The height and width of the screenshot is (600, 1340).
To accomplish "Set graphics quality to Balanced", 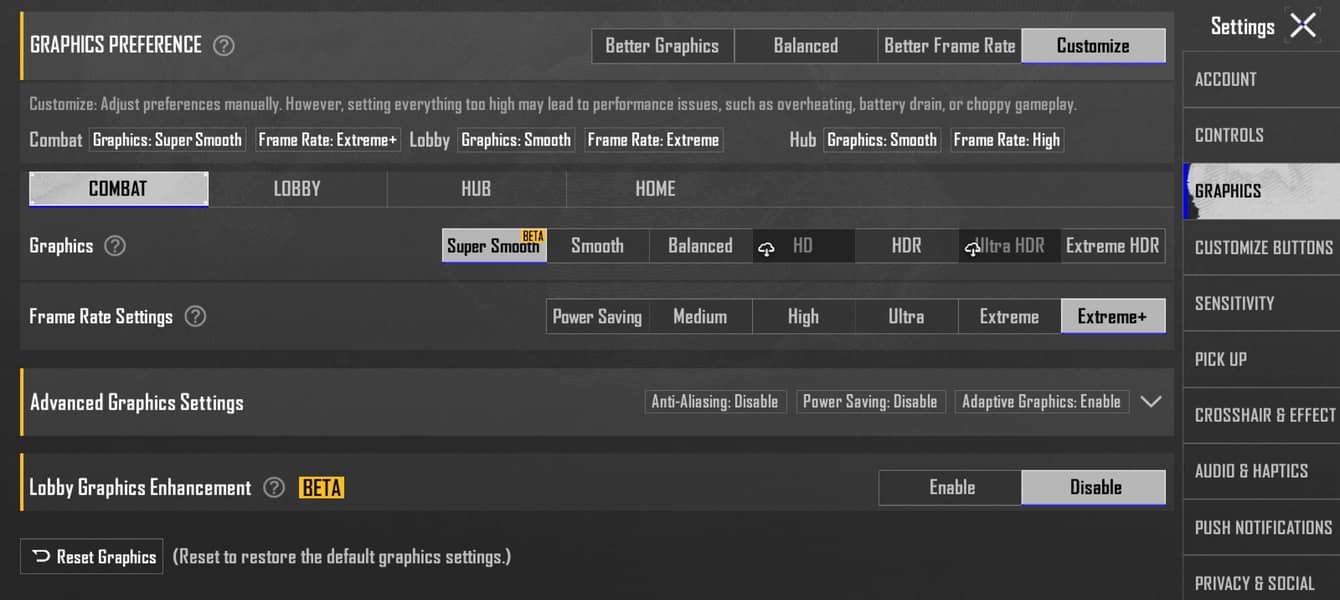I will coord(700,246).
